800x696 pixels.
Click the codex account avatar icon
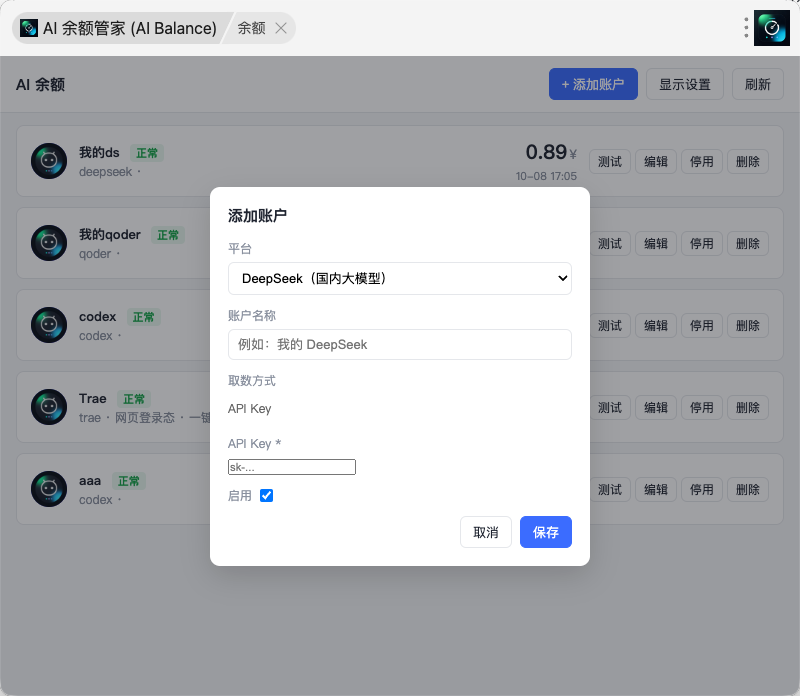point(49,325)
